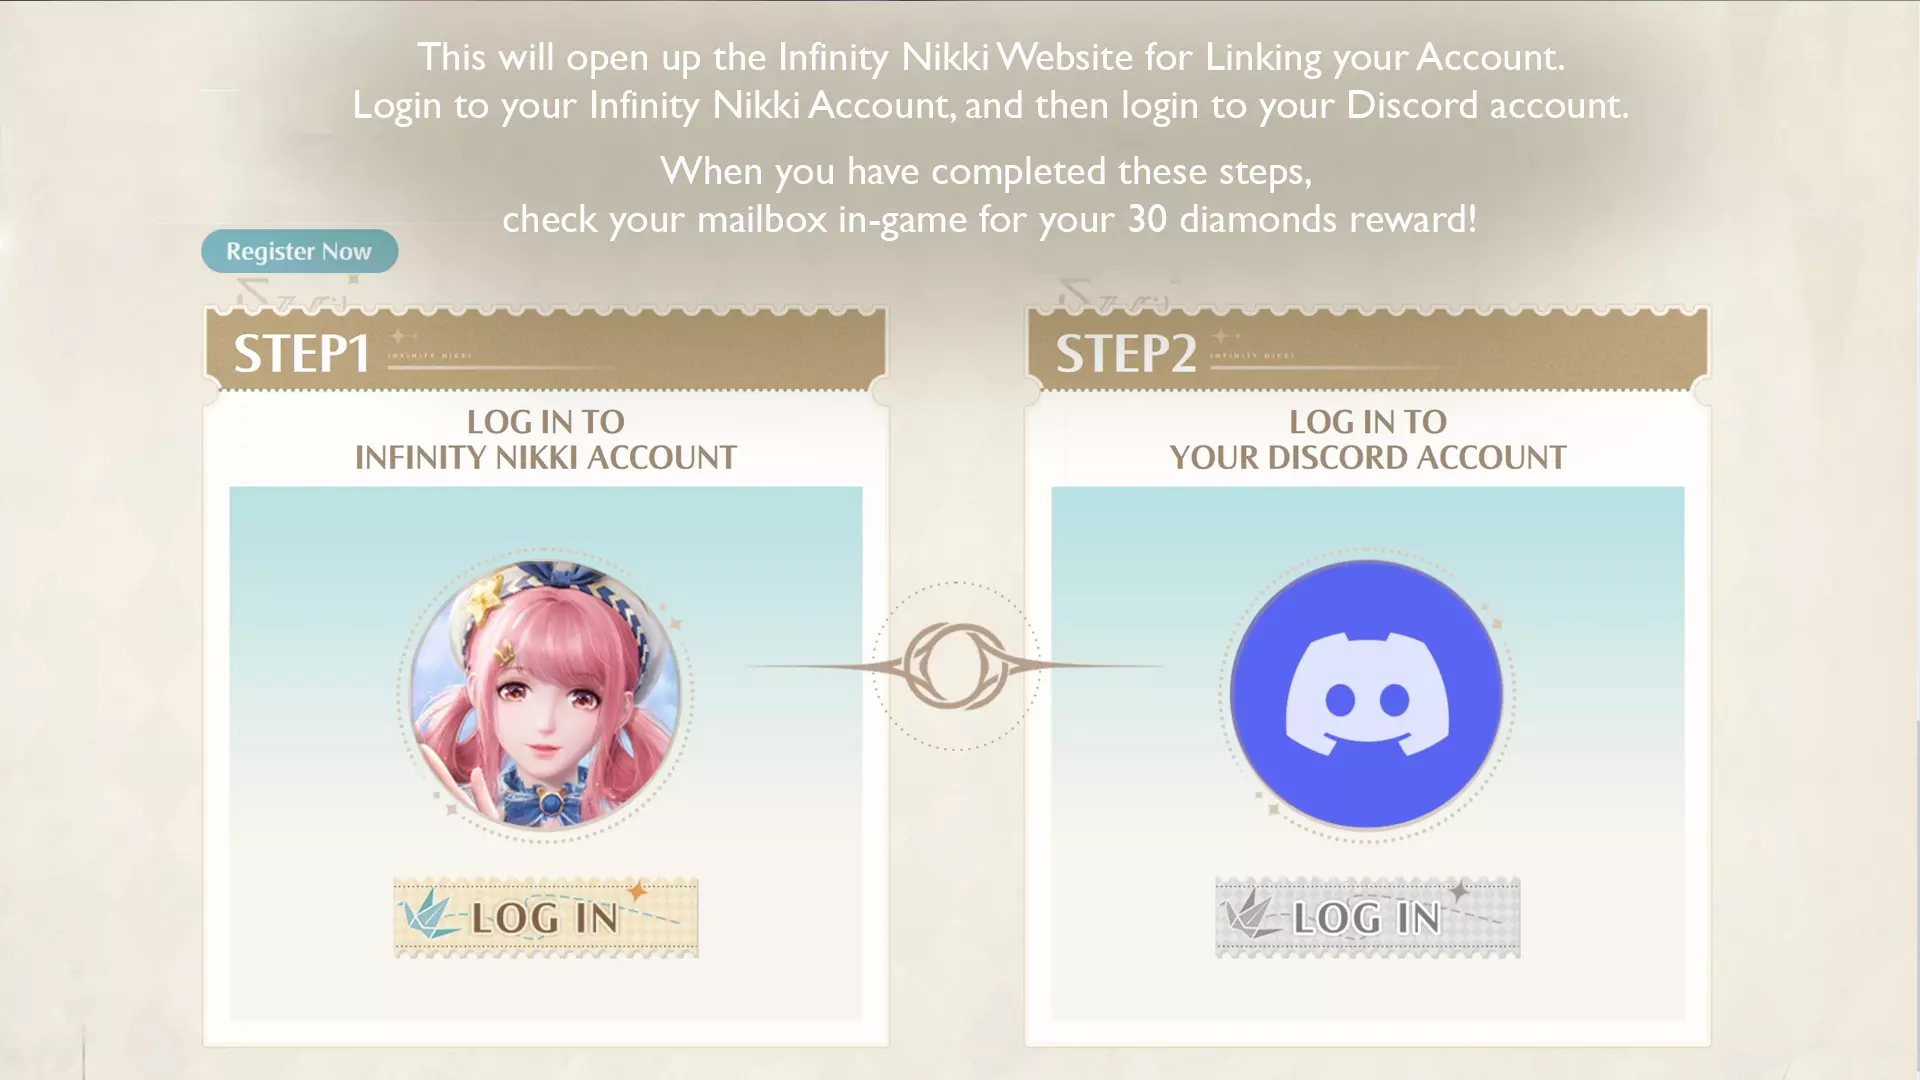Click the Register Now button
Viewport: 1920px width, 1080px height.
299,251
